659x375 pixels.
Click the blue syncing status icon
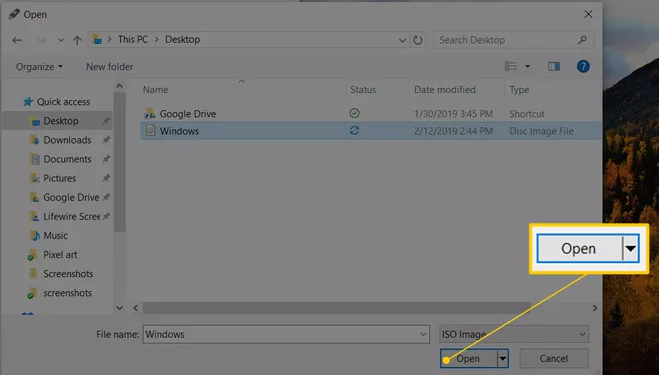click(x=354, y=131)
